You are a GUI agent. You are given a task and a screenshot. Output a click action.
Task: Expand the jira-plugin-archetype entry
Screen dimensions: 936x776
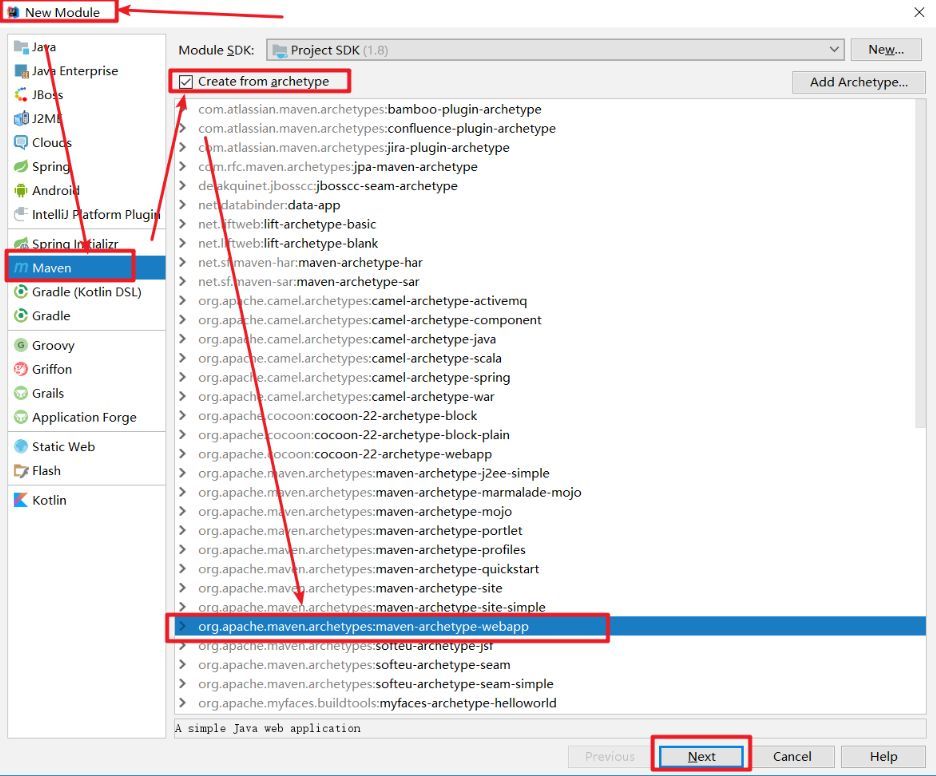[183, 147]
